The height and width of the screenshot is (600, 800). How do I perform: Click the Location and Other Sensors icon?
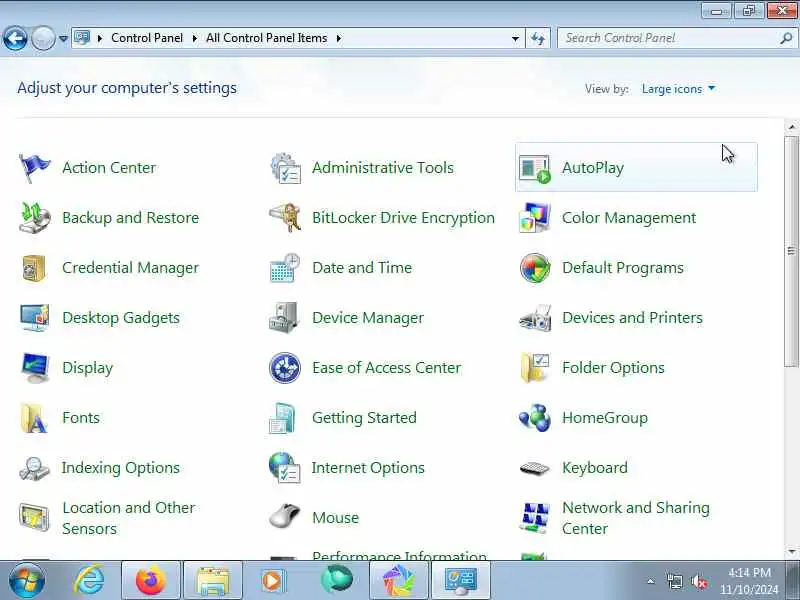[x=34, y=518]
